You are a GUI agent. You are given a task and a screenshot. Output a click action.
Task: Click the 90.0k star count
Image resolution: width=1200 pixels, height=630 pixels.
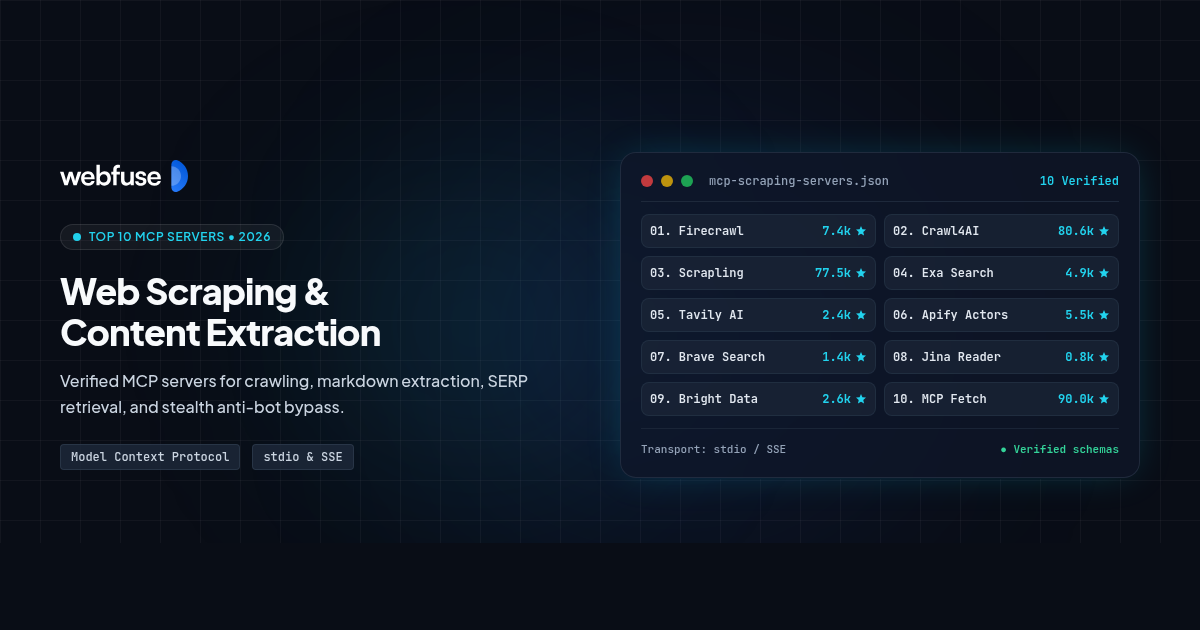tap(1076, 399)
